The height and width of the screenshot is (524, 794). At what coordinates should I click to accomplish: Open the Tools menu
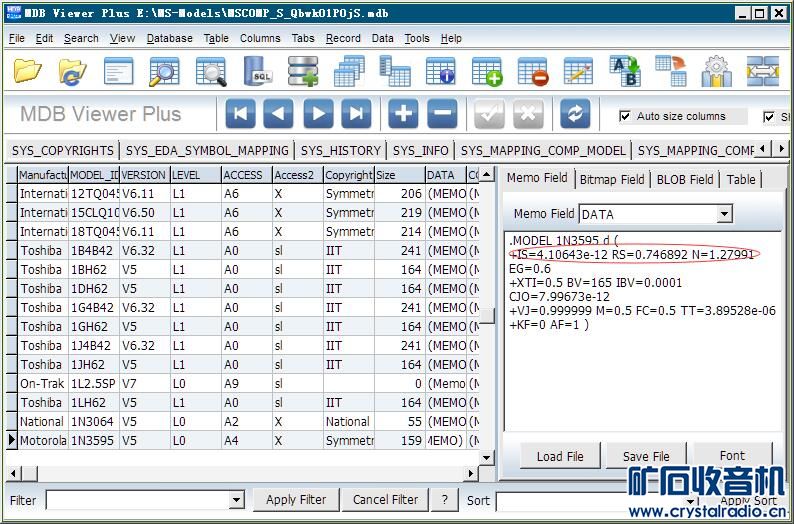[x=417, y=38]
